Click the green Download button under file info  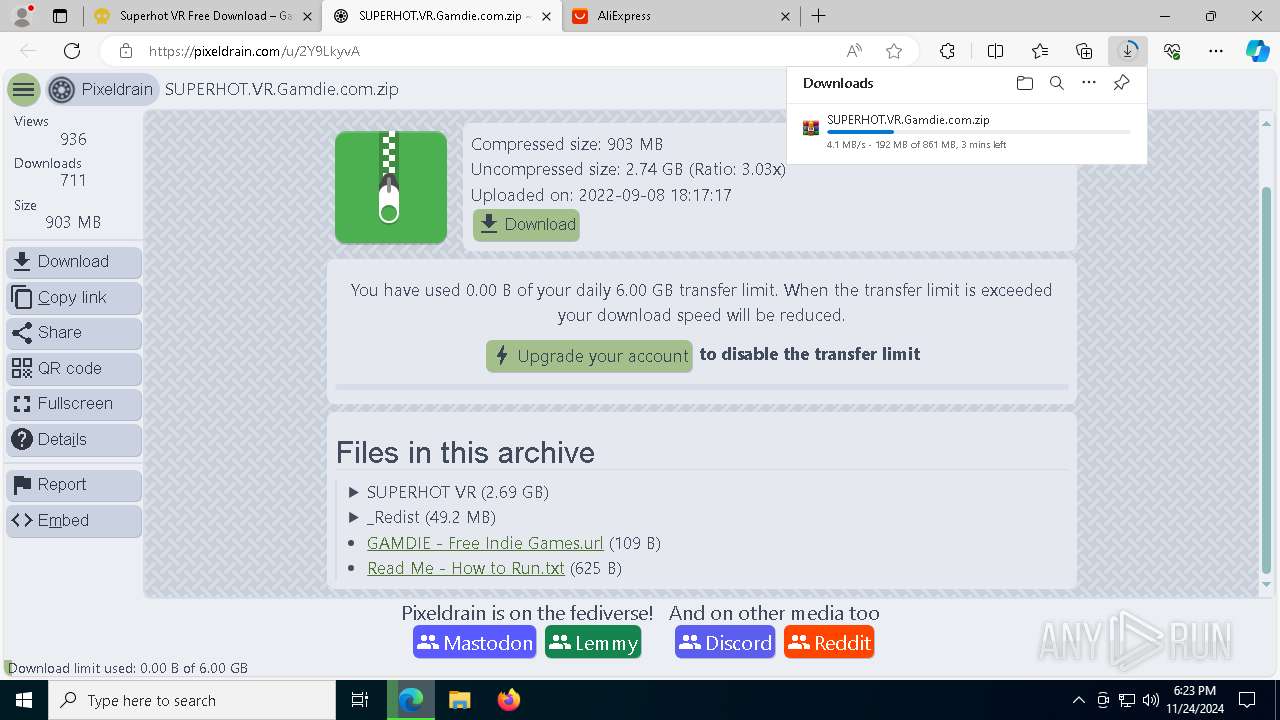tap(526, 224)
